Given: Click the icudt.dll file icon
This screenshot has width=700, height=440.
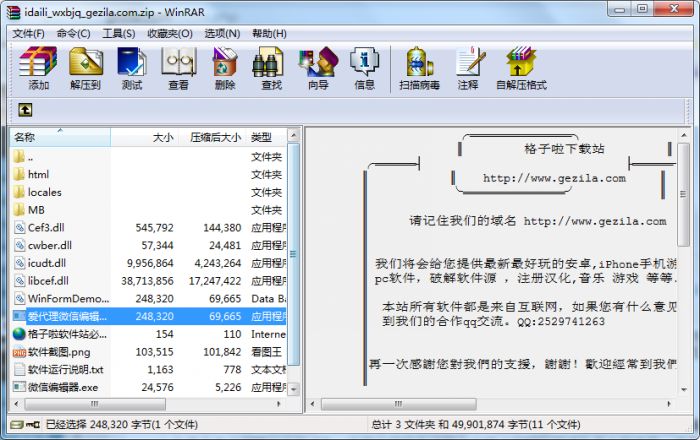Looking at the screenshot, I should (19, 263).
